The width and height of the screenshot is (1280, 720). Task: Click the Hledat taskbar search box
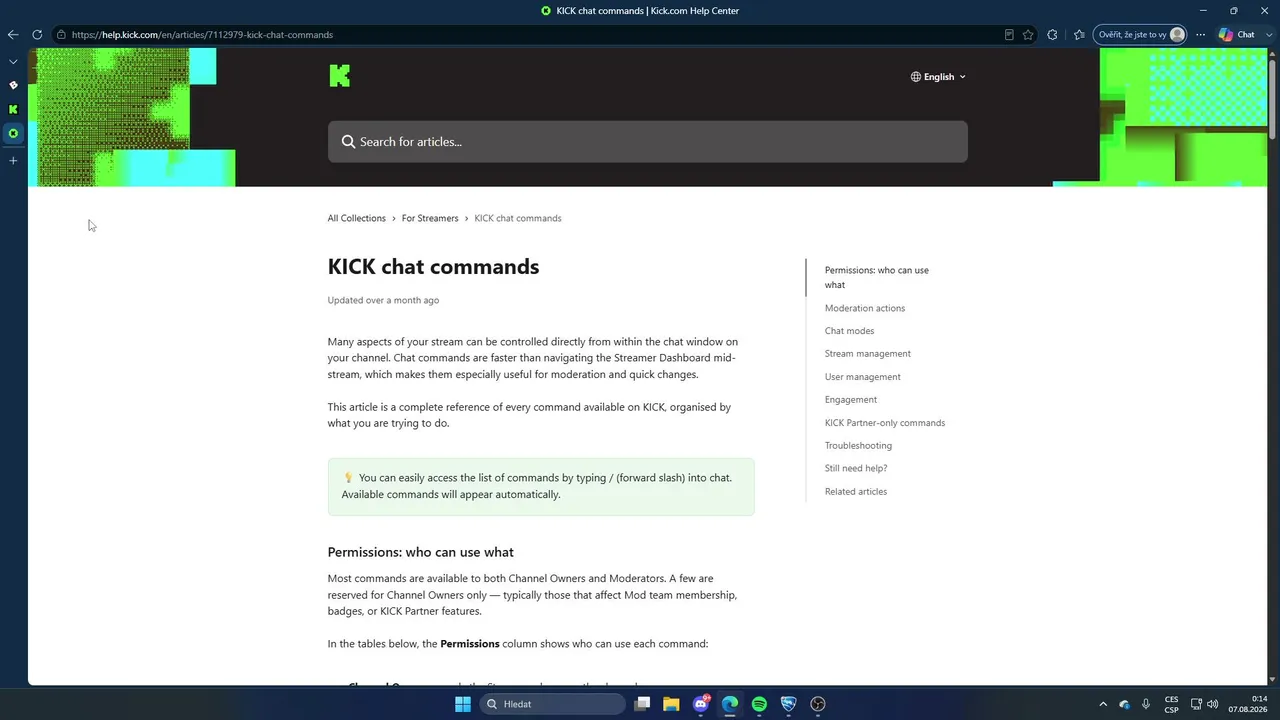[x=553, y=704]
